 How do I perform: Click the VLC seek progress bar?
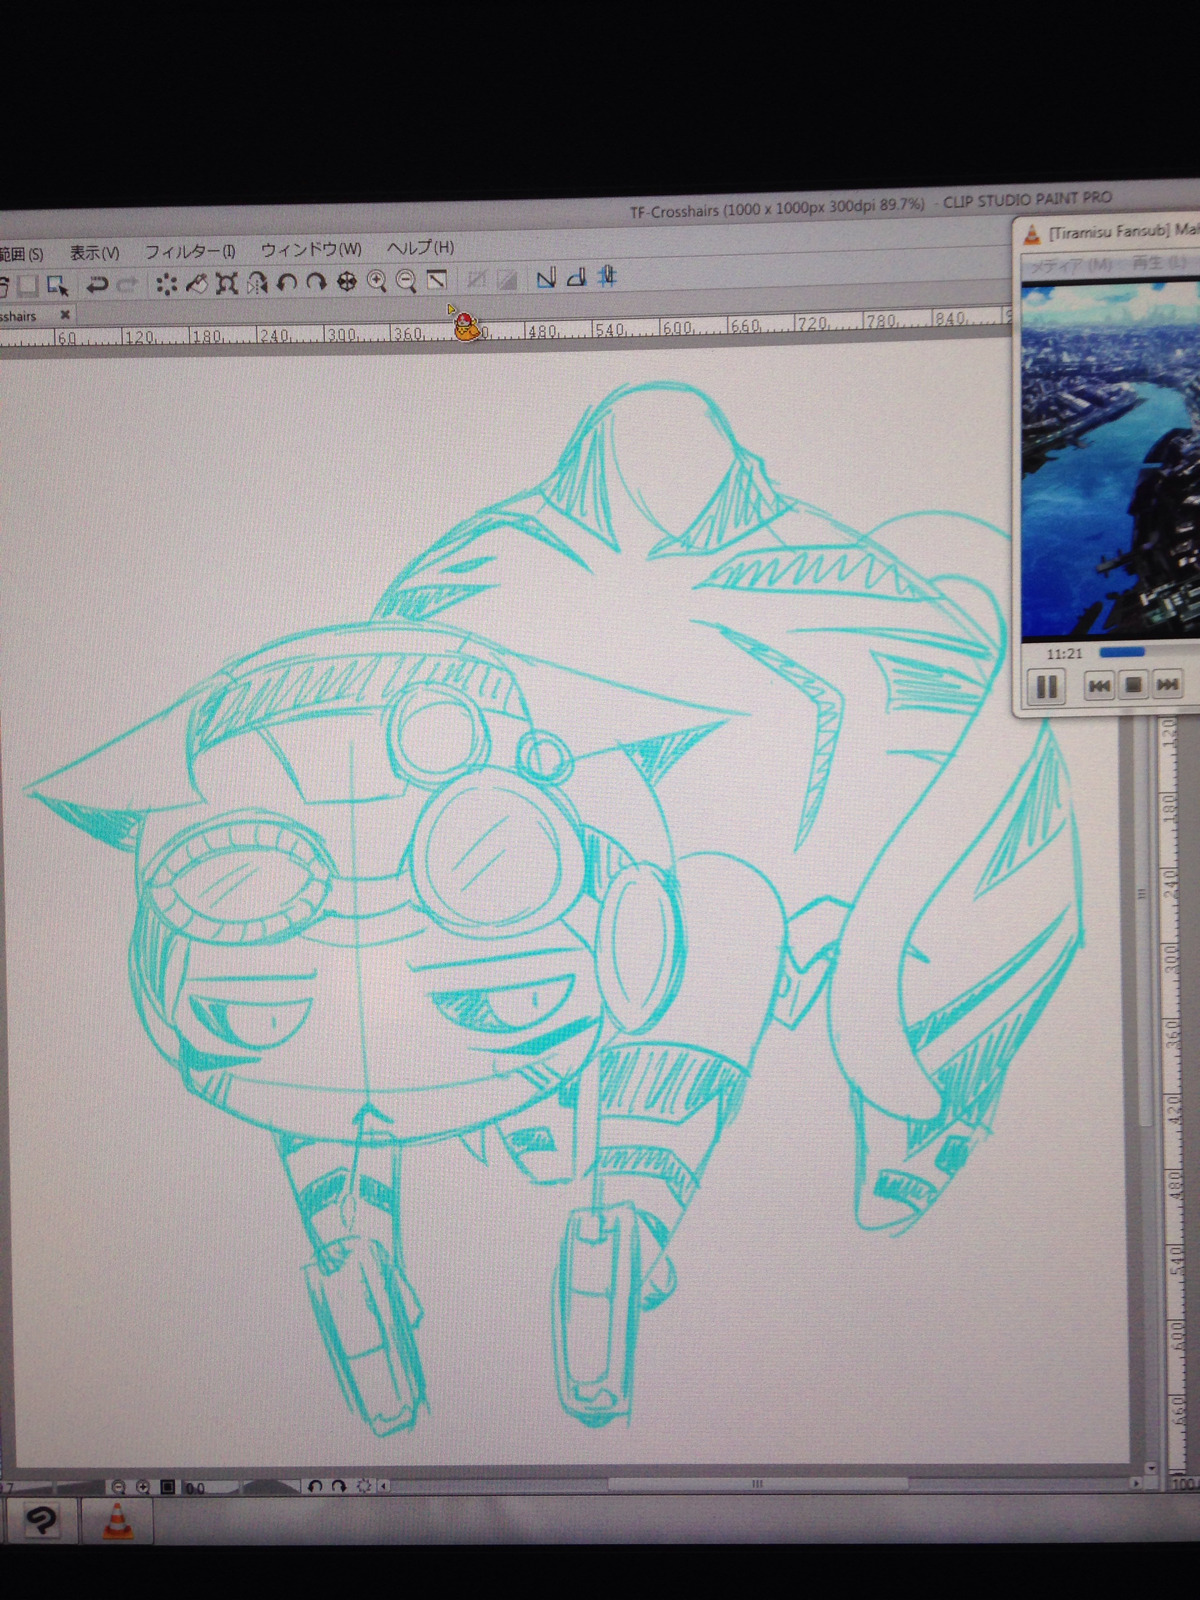point(1148,651)
